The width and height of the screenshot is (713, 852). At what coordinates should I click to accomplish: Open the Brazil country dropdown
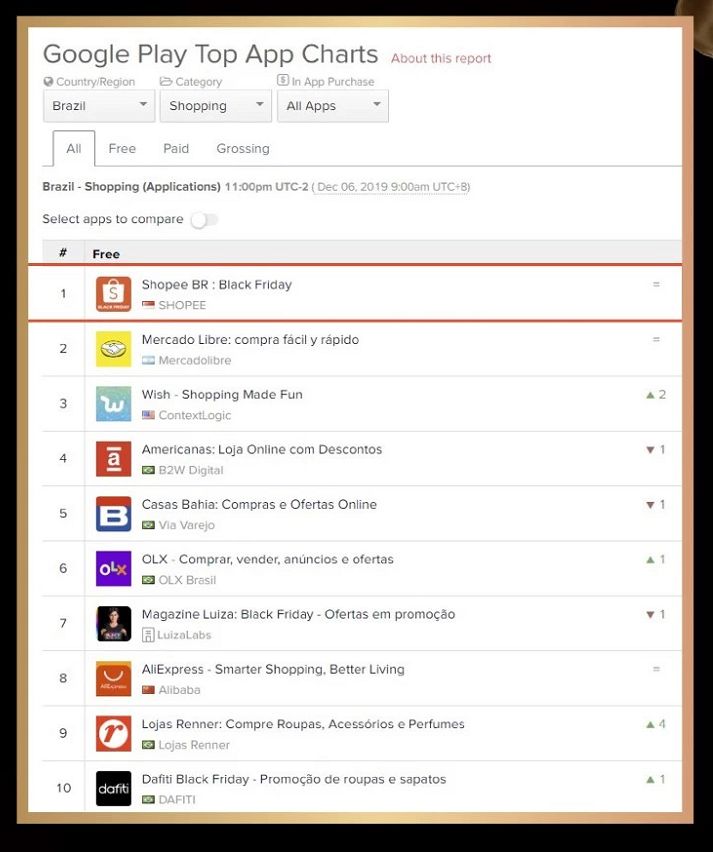click(99, 106)
